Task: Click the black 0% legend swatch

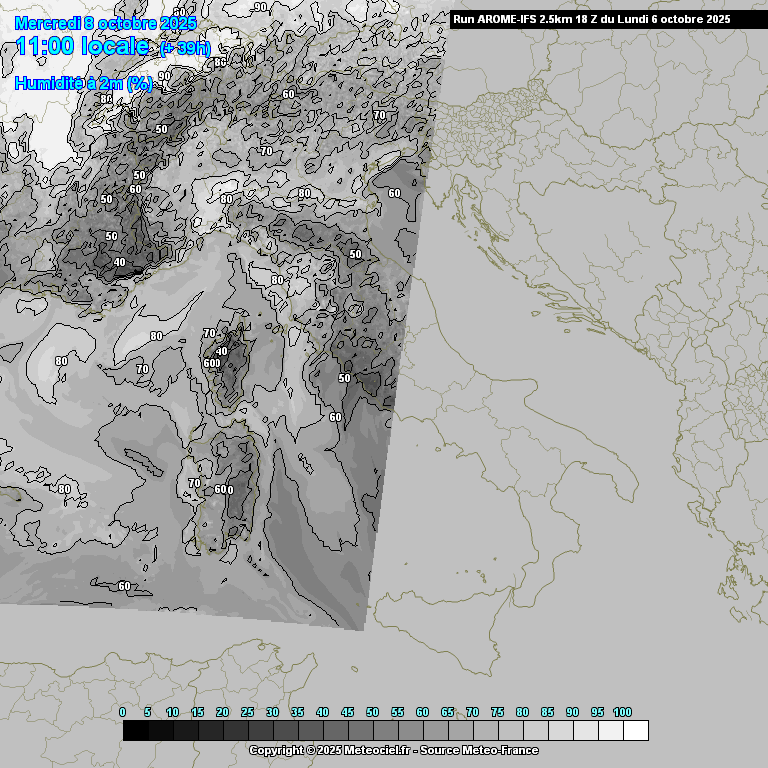Action: 135,731
